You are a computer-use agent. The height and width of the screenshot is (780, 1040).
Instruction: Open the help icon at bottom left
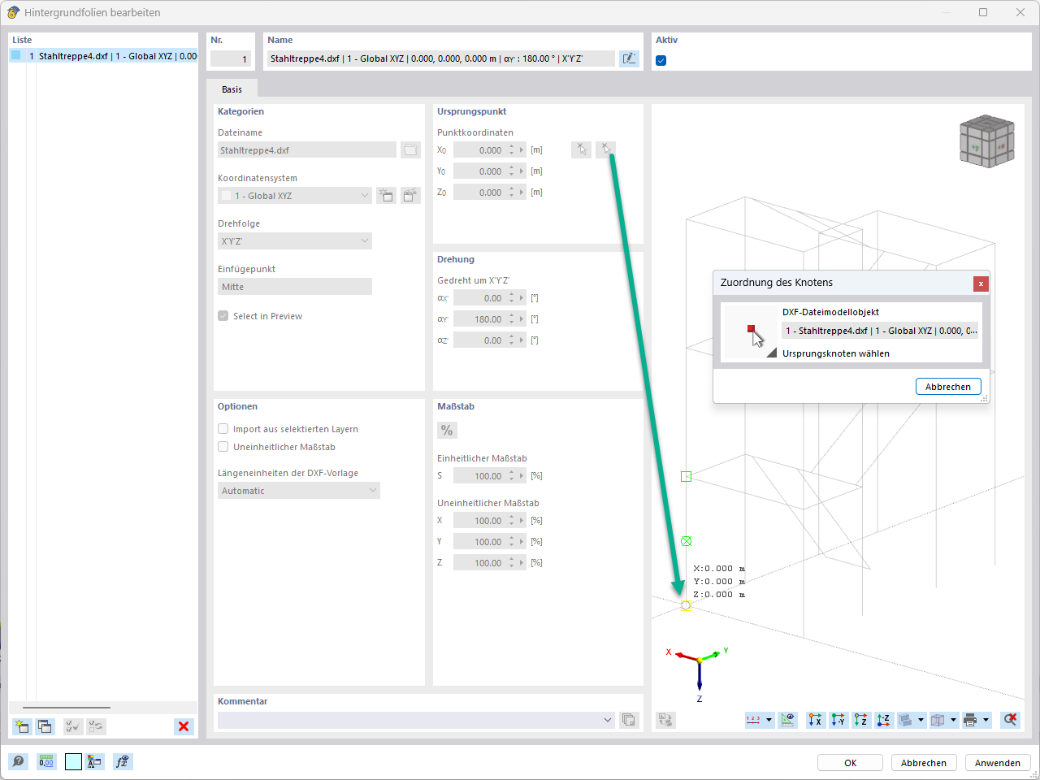[19, 761]
